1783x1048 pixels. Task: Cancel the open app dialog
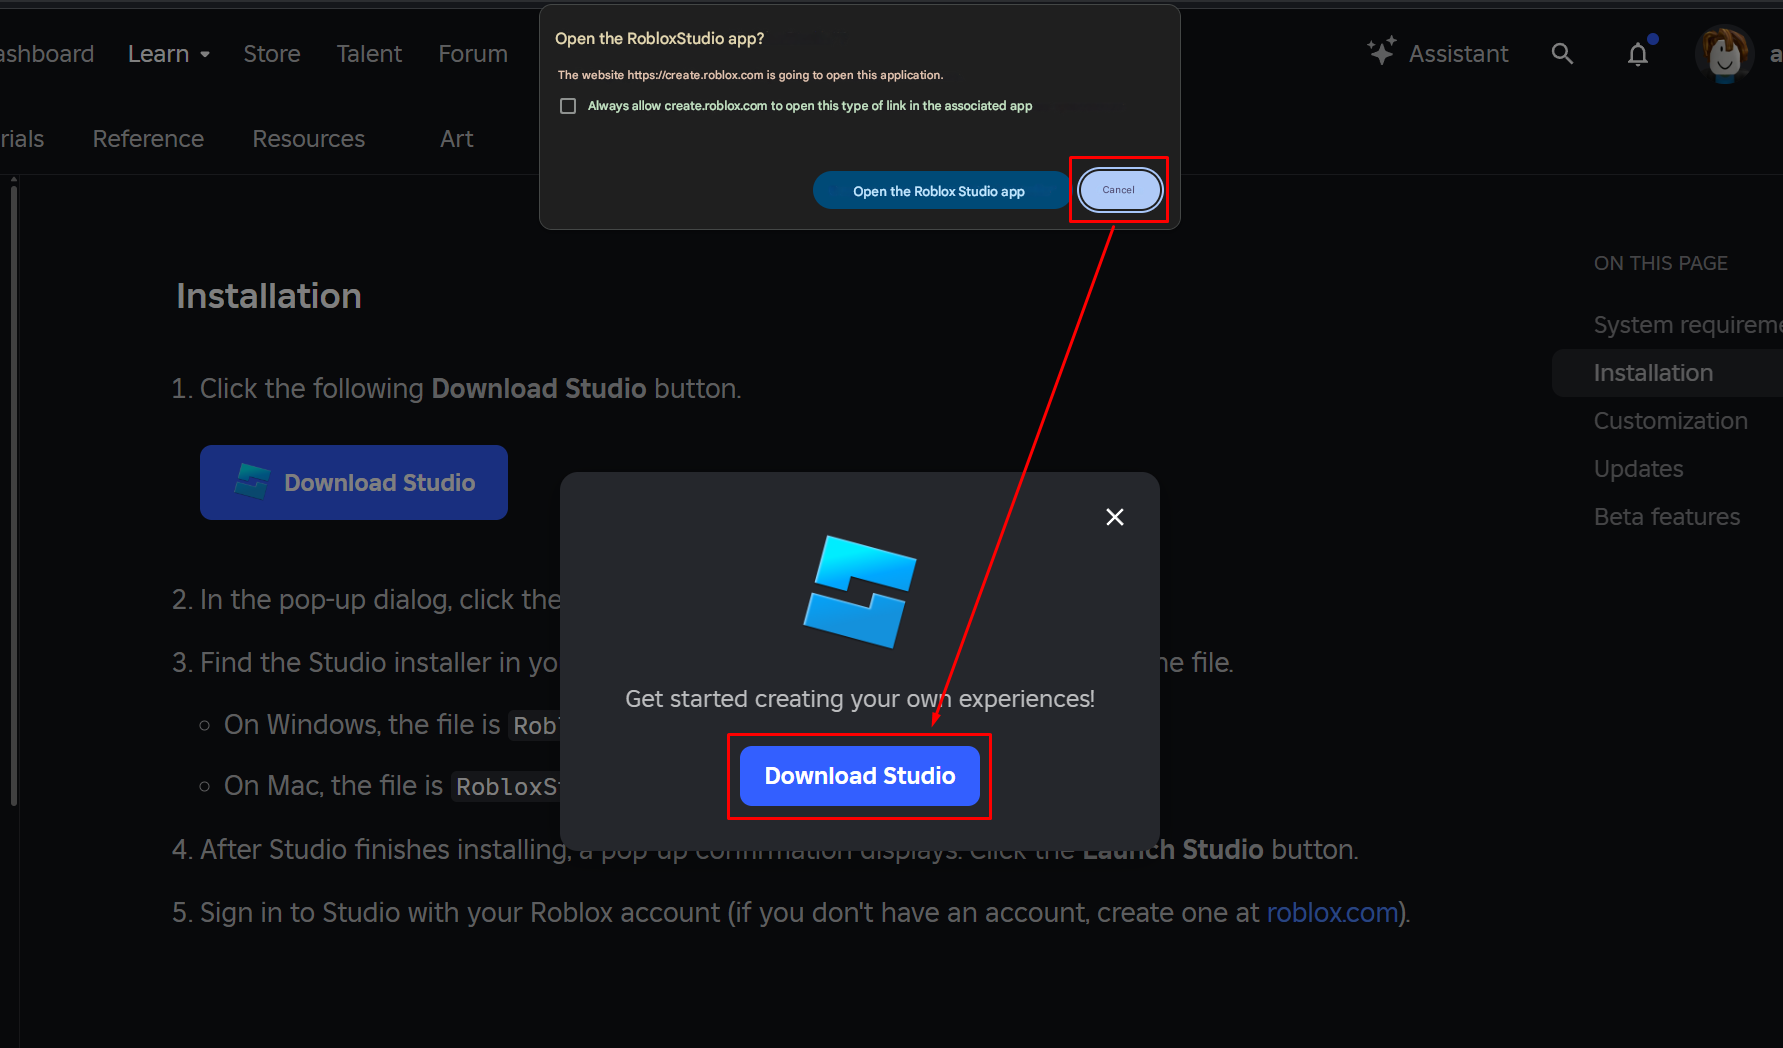(1119, 190)
